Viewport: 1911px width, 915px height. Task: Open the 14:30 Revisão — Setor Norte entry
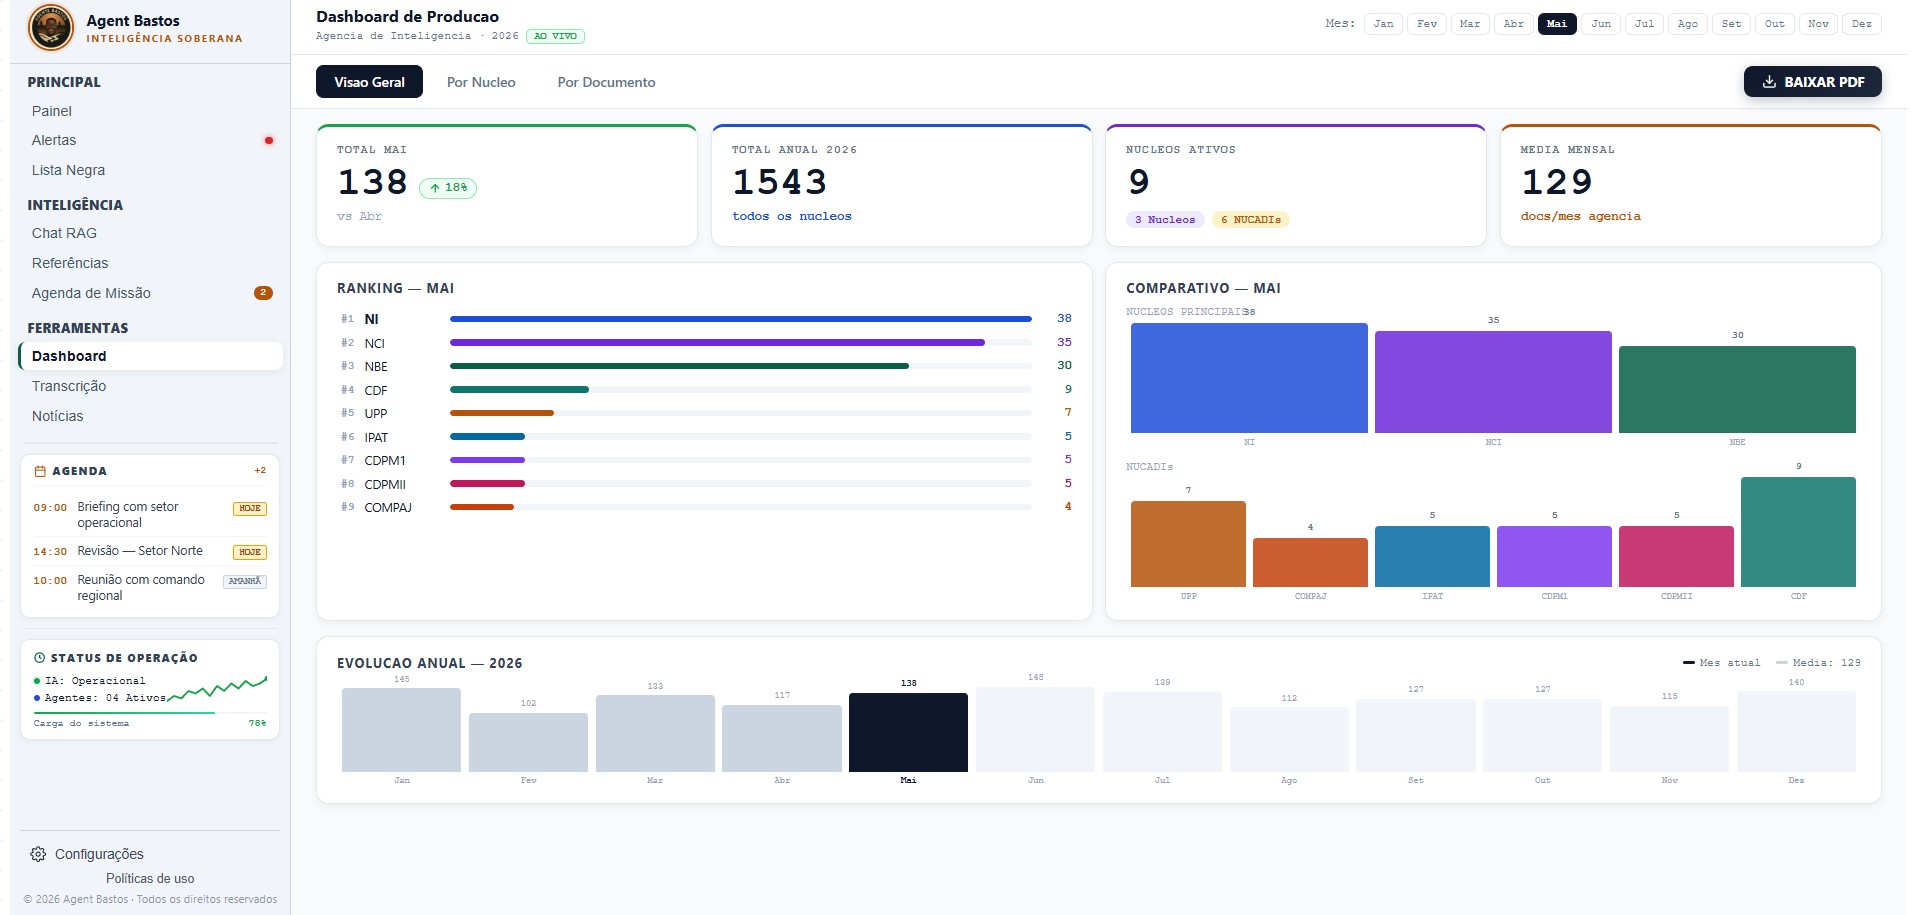pos(150,551)
